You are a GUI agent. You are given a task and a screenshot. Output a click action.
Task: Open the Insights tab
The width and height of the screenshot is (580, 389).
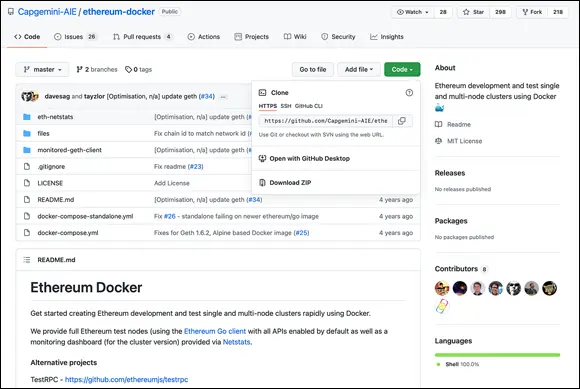387,37
